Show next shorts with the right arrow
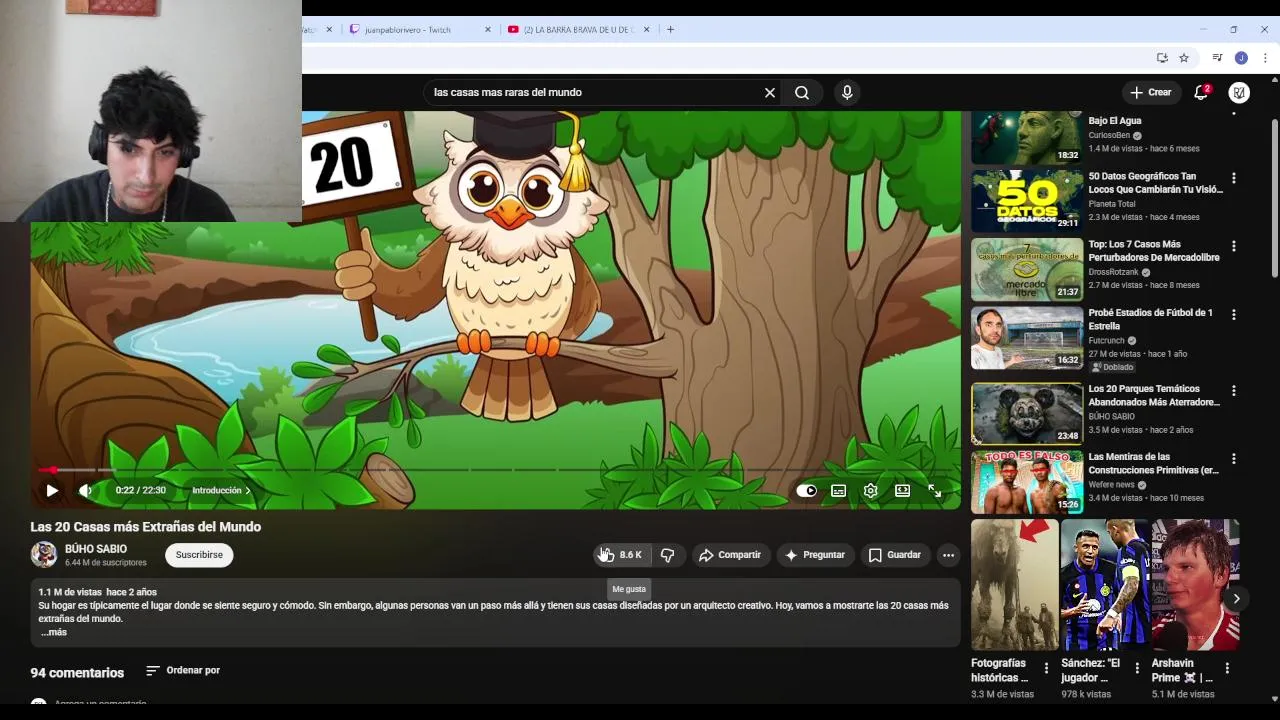Viewport: 1280px width, 720px height. point(1236,599)
